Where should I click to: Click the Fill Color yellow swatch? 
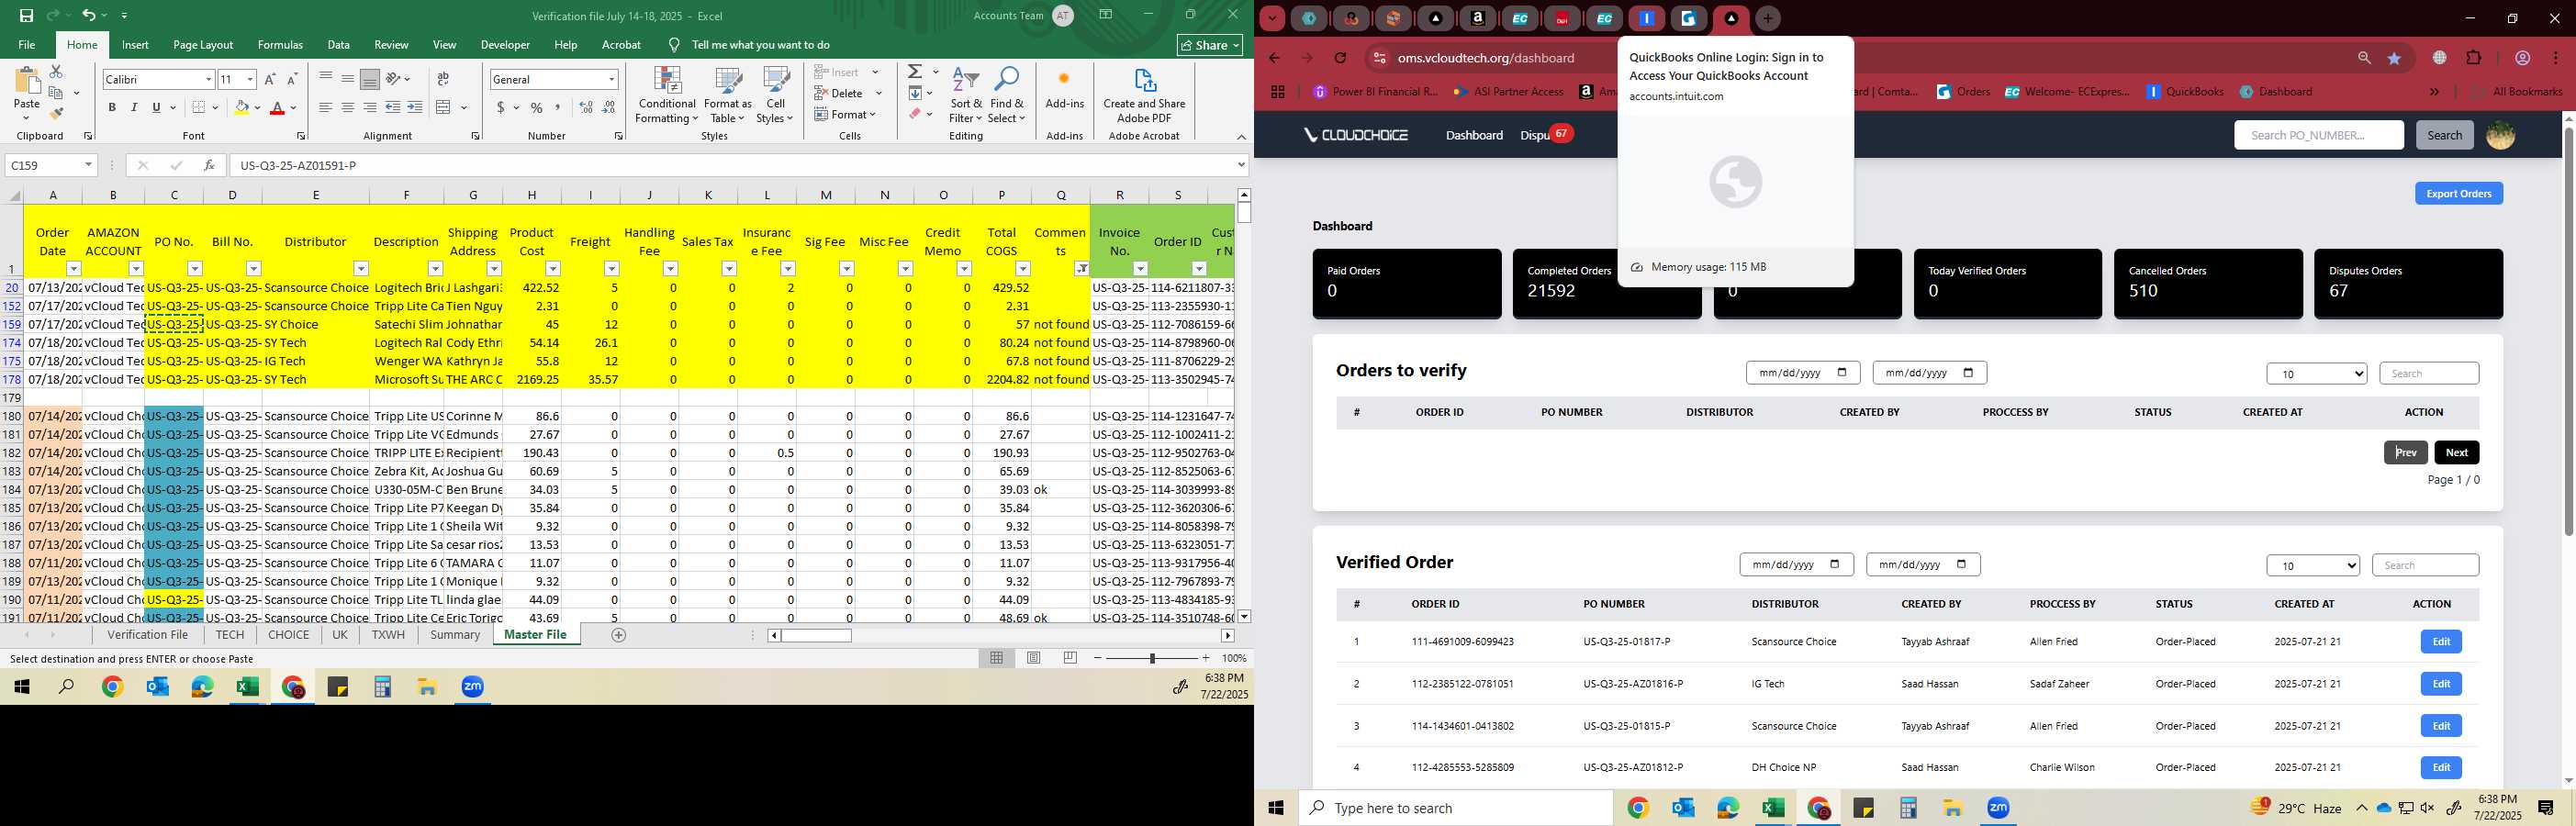(241, 107)
